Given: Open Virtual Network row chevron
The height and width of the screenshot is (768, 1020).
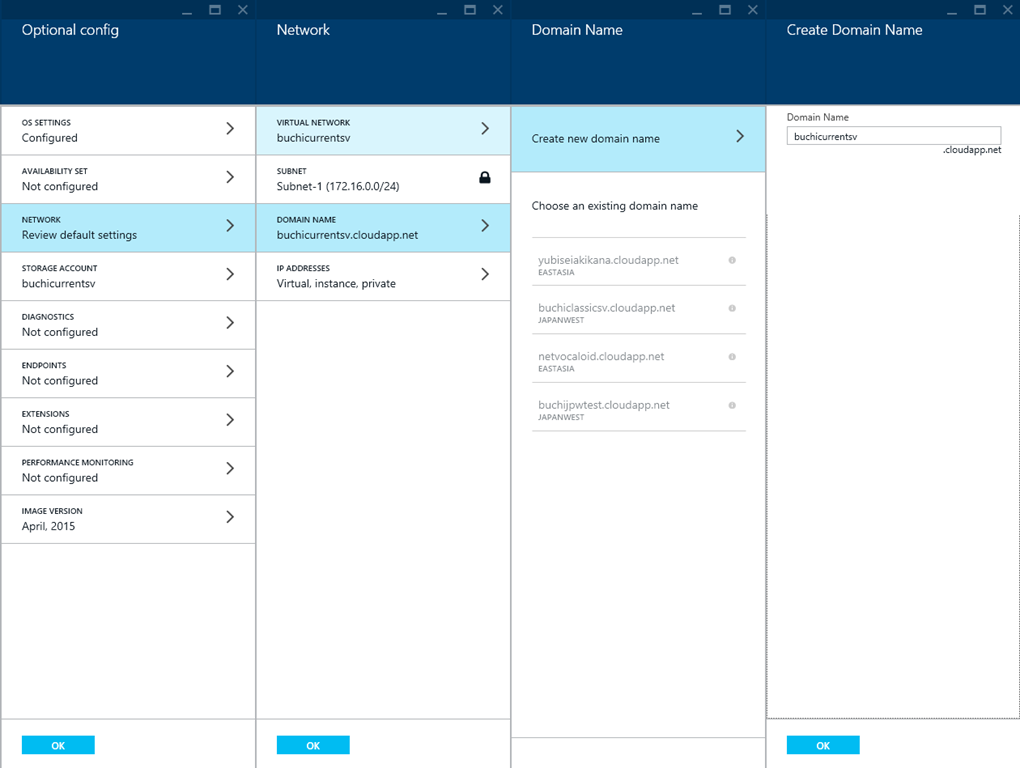Looking at the screenshot, I should (485, 129).
